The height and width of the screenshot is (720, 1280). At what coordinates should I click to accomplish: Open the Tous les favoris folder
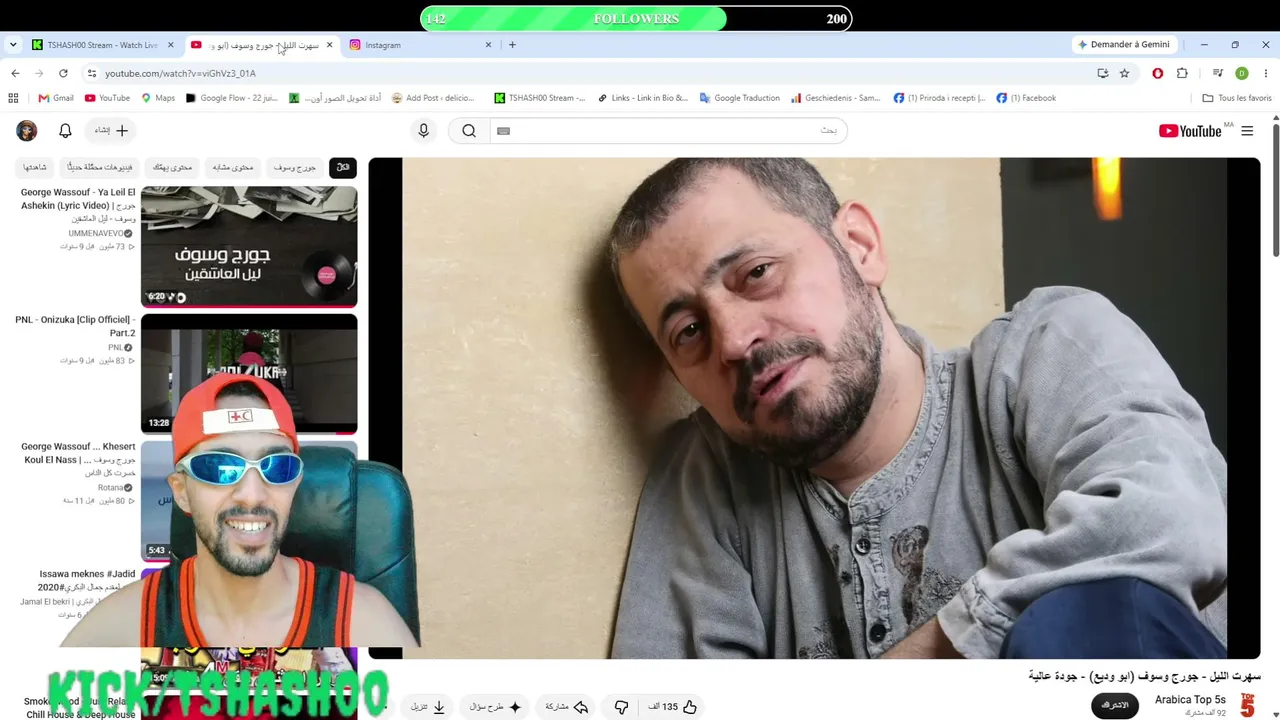[1237, 98]
